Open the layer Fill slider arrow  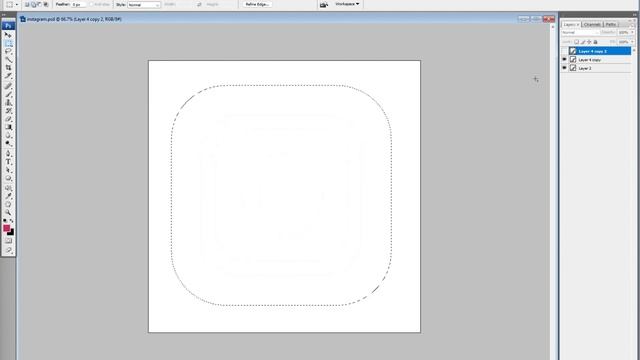point(632,42)
